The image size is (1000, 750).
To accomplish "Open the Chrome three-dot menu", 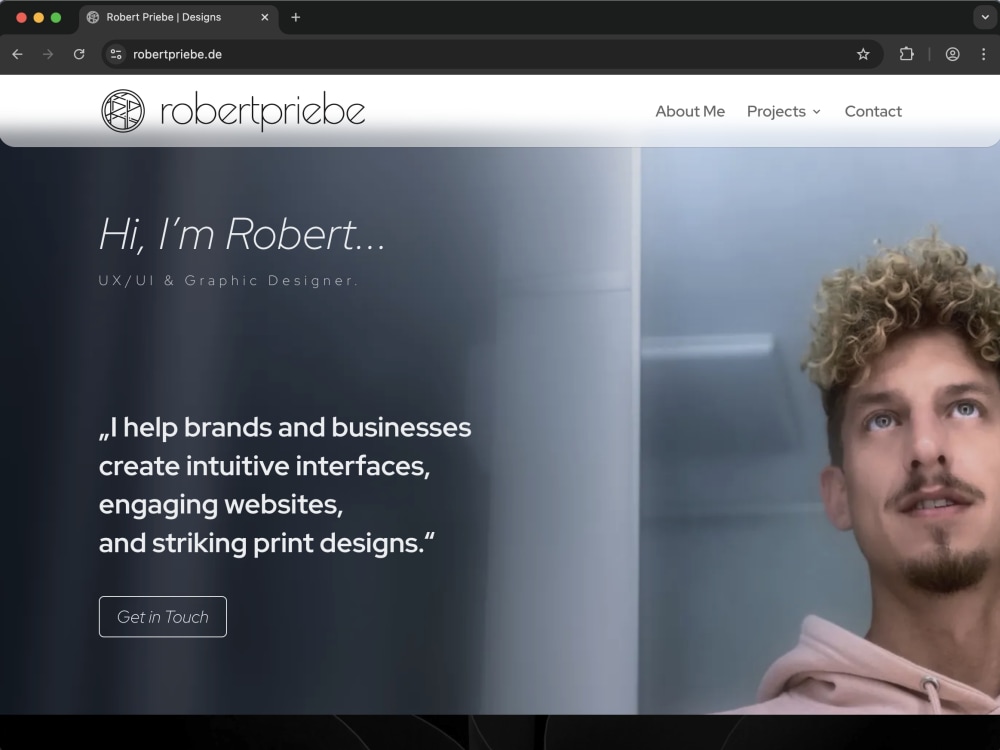I will [x=983, y=54].
